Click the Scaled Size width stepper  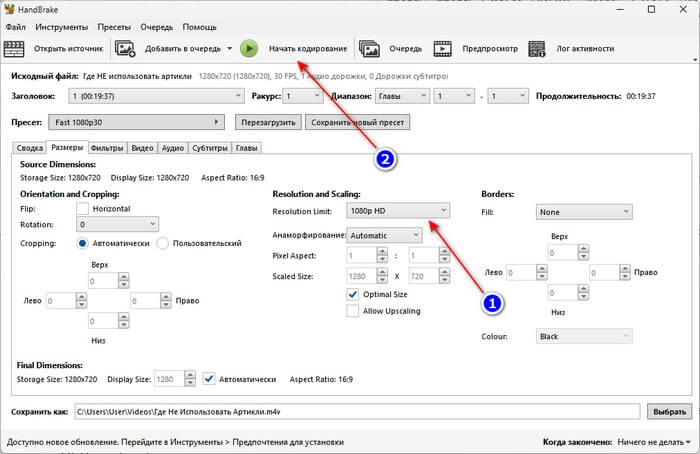coord(382,276)
